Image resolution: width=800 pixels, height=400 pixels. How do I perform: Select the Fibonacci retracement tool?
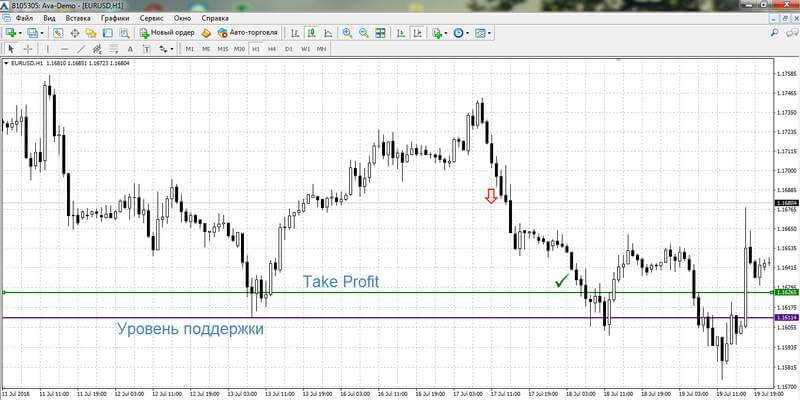pos(114,49)
